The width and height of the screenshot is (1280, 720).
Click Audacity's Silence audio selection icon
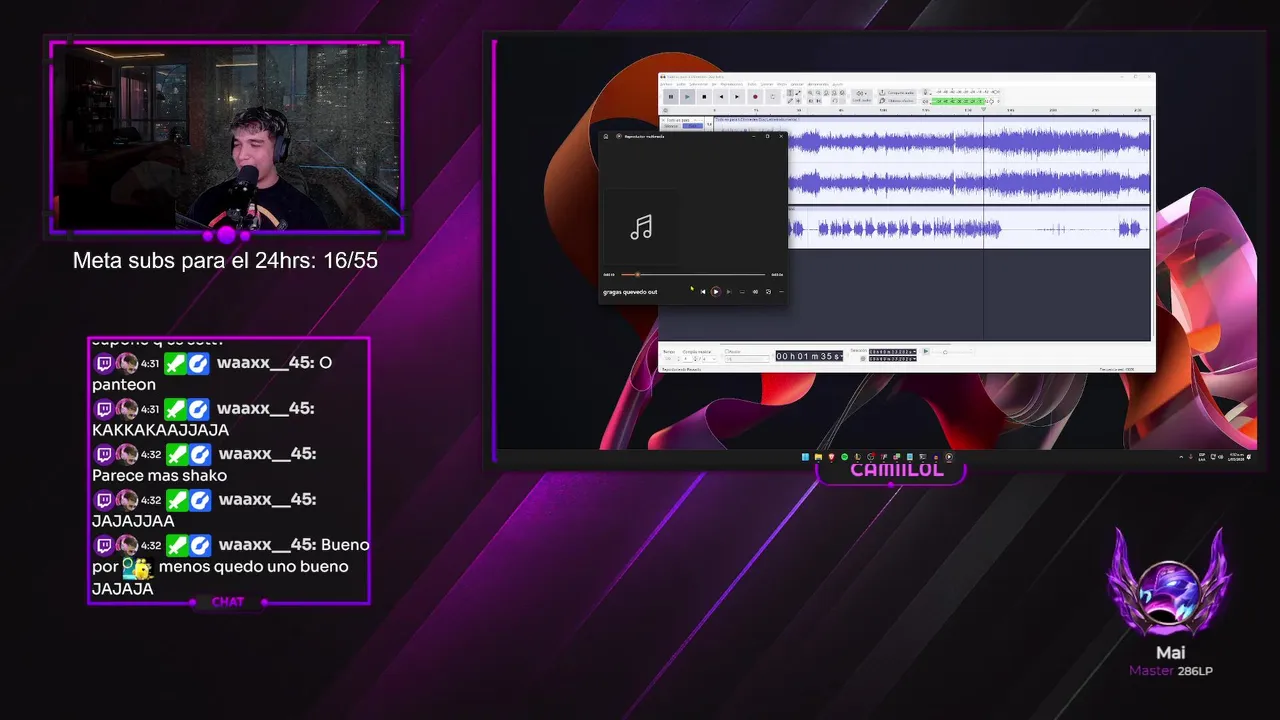(819, 101)
